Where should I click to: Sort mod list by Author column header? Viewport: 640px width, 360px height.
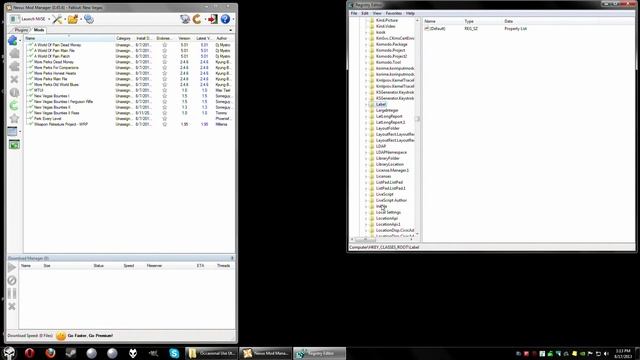pyautogui.click(x=223, y=38)
